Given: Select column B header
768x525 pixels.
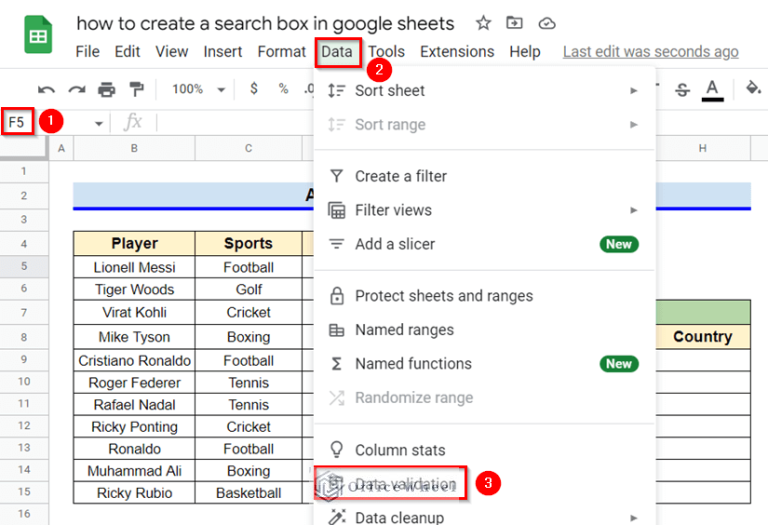Looking at the screenshot, I should (134, 148).
